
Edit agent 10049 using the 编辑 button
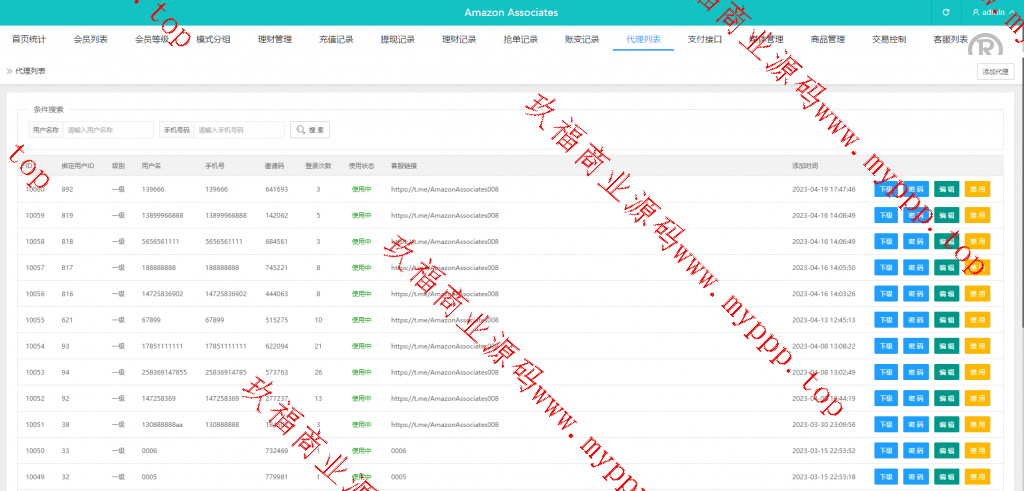947,476
